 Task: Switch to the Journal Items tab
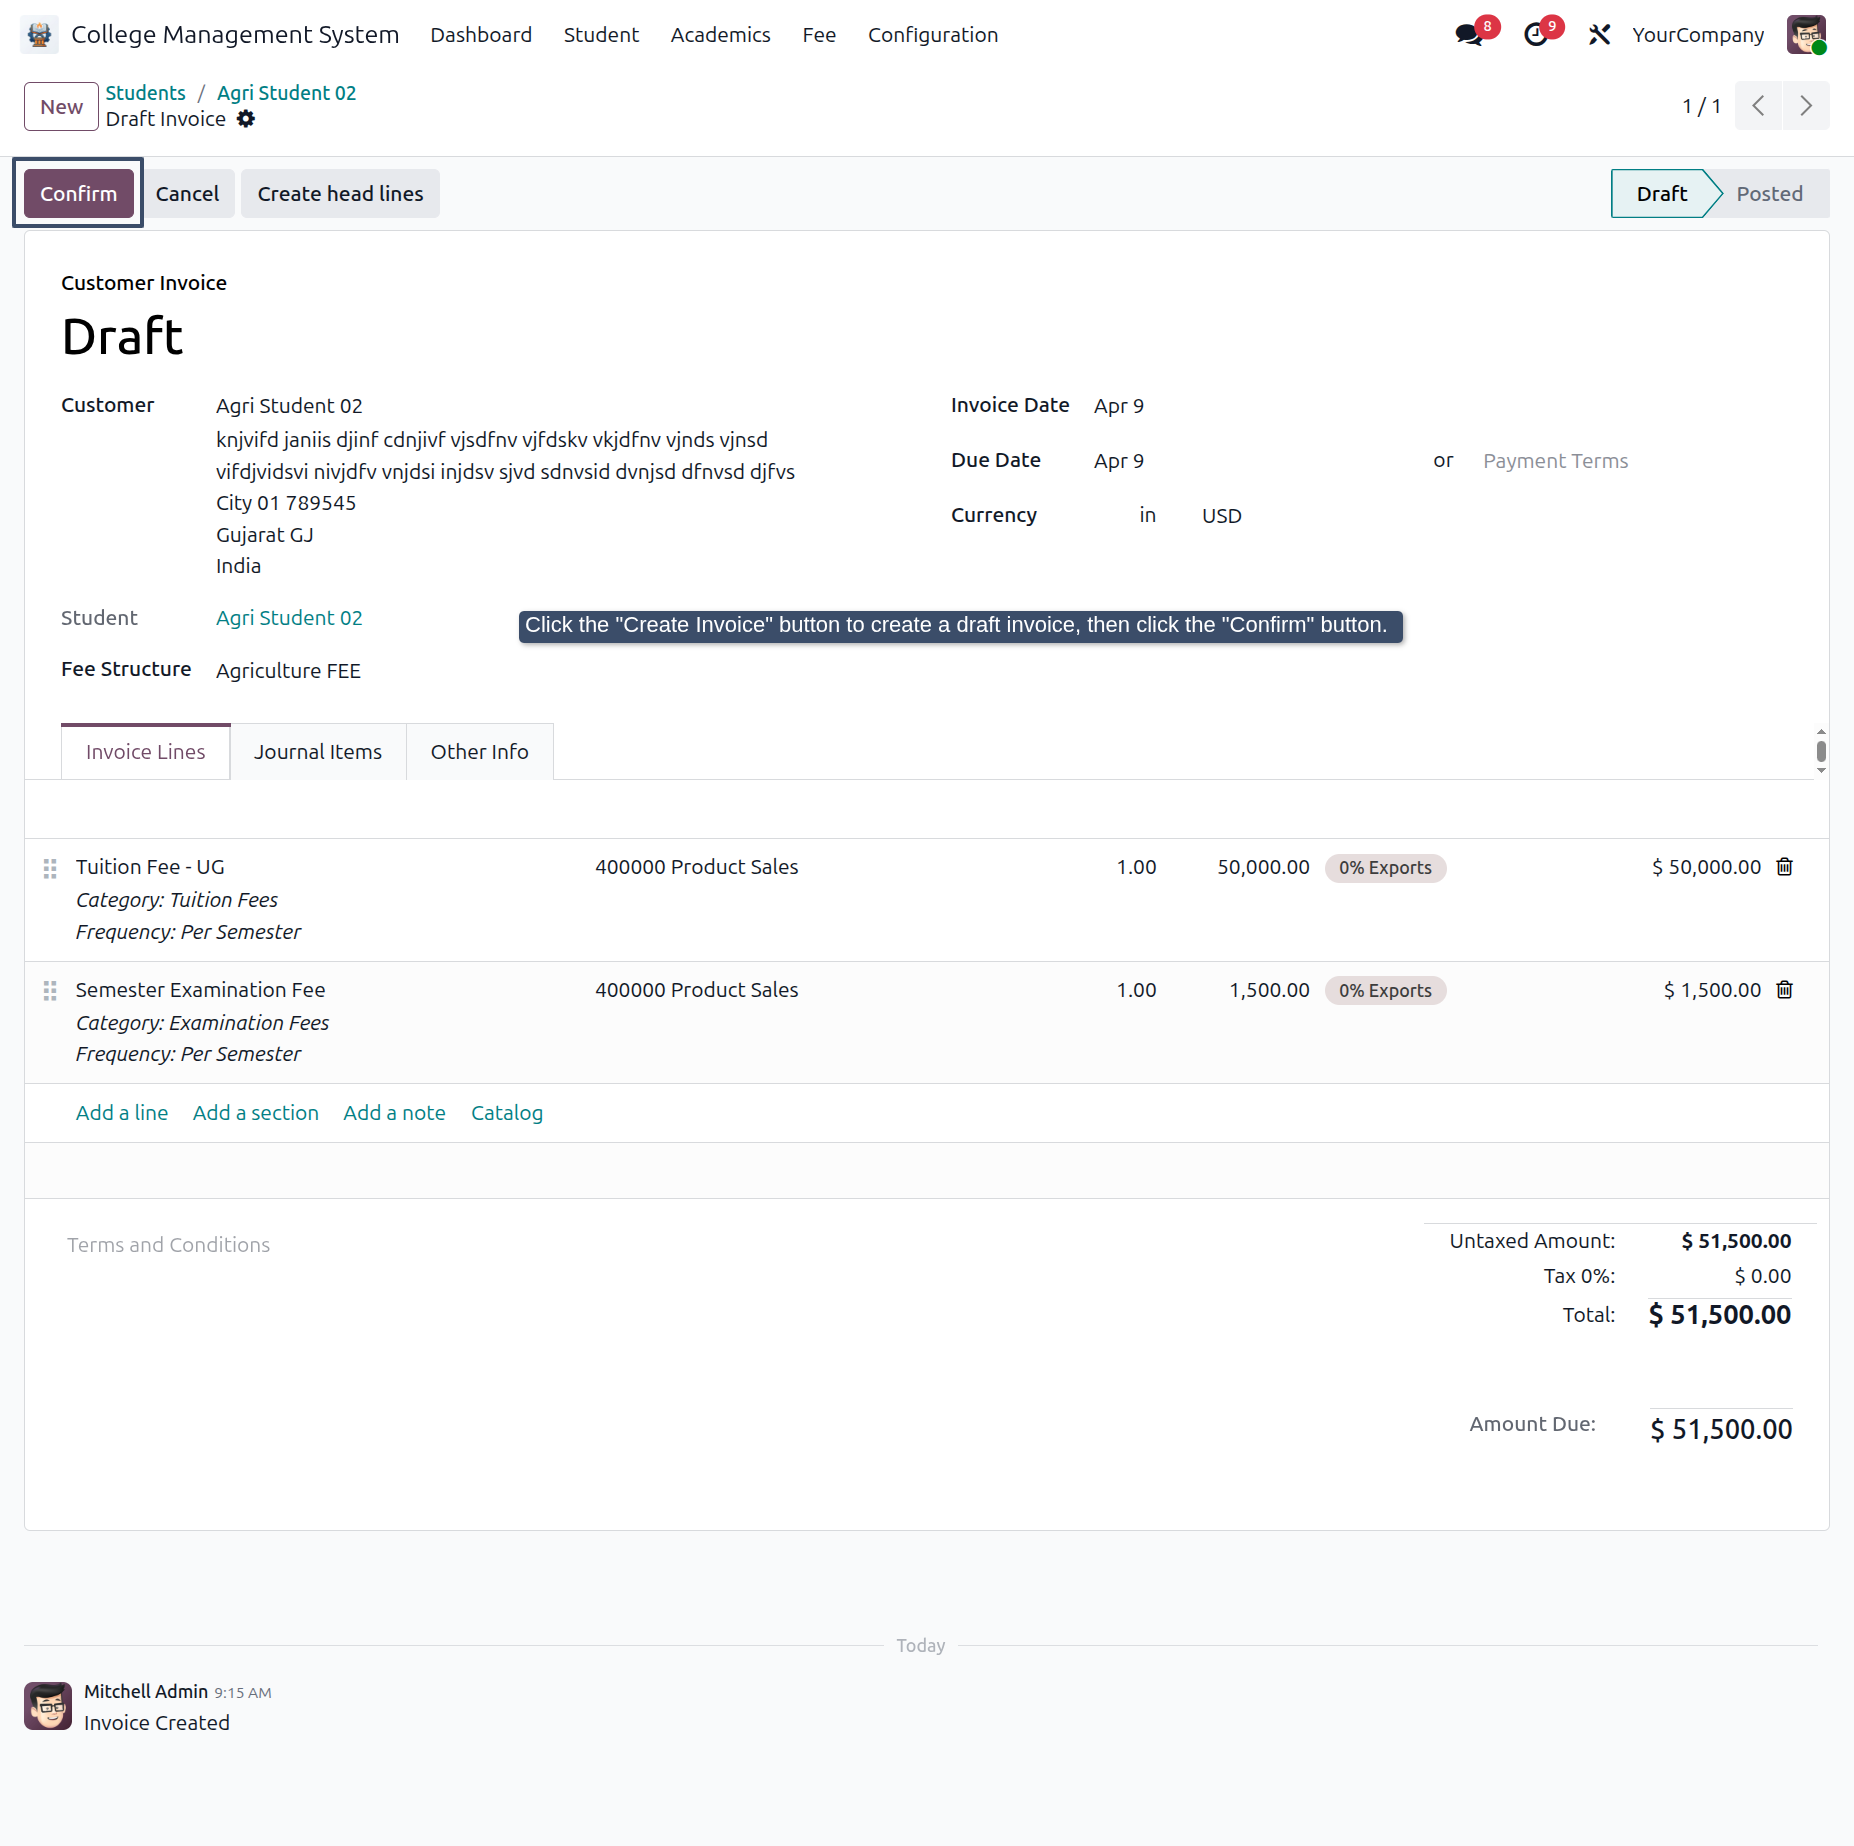[318, 752]
